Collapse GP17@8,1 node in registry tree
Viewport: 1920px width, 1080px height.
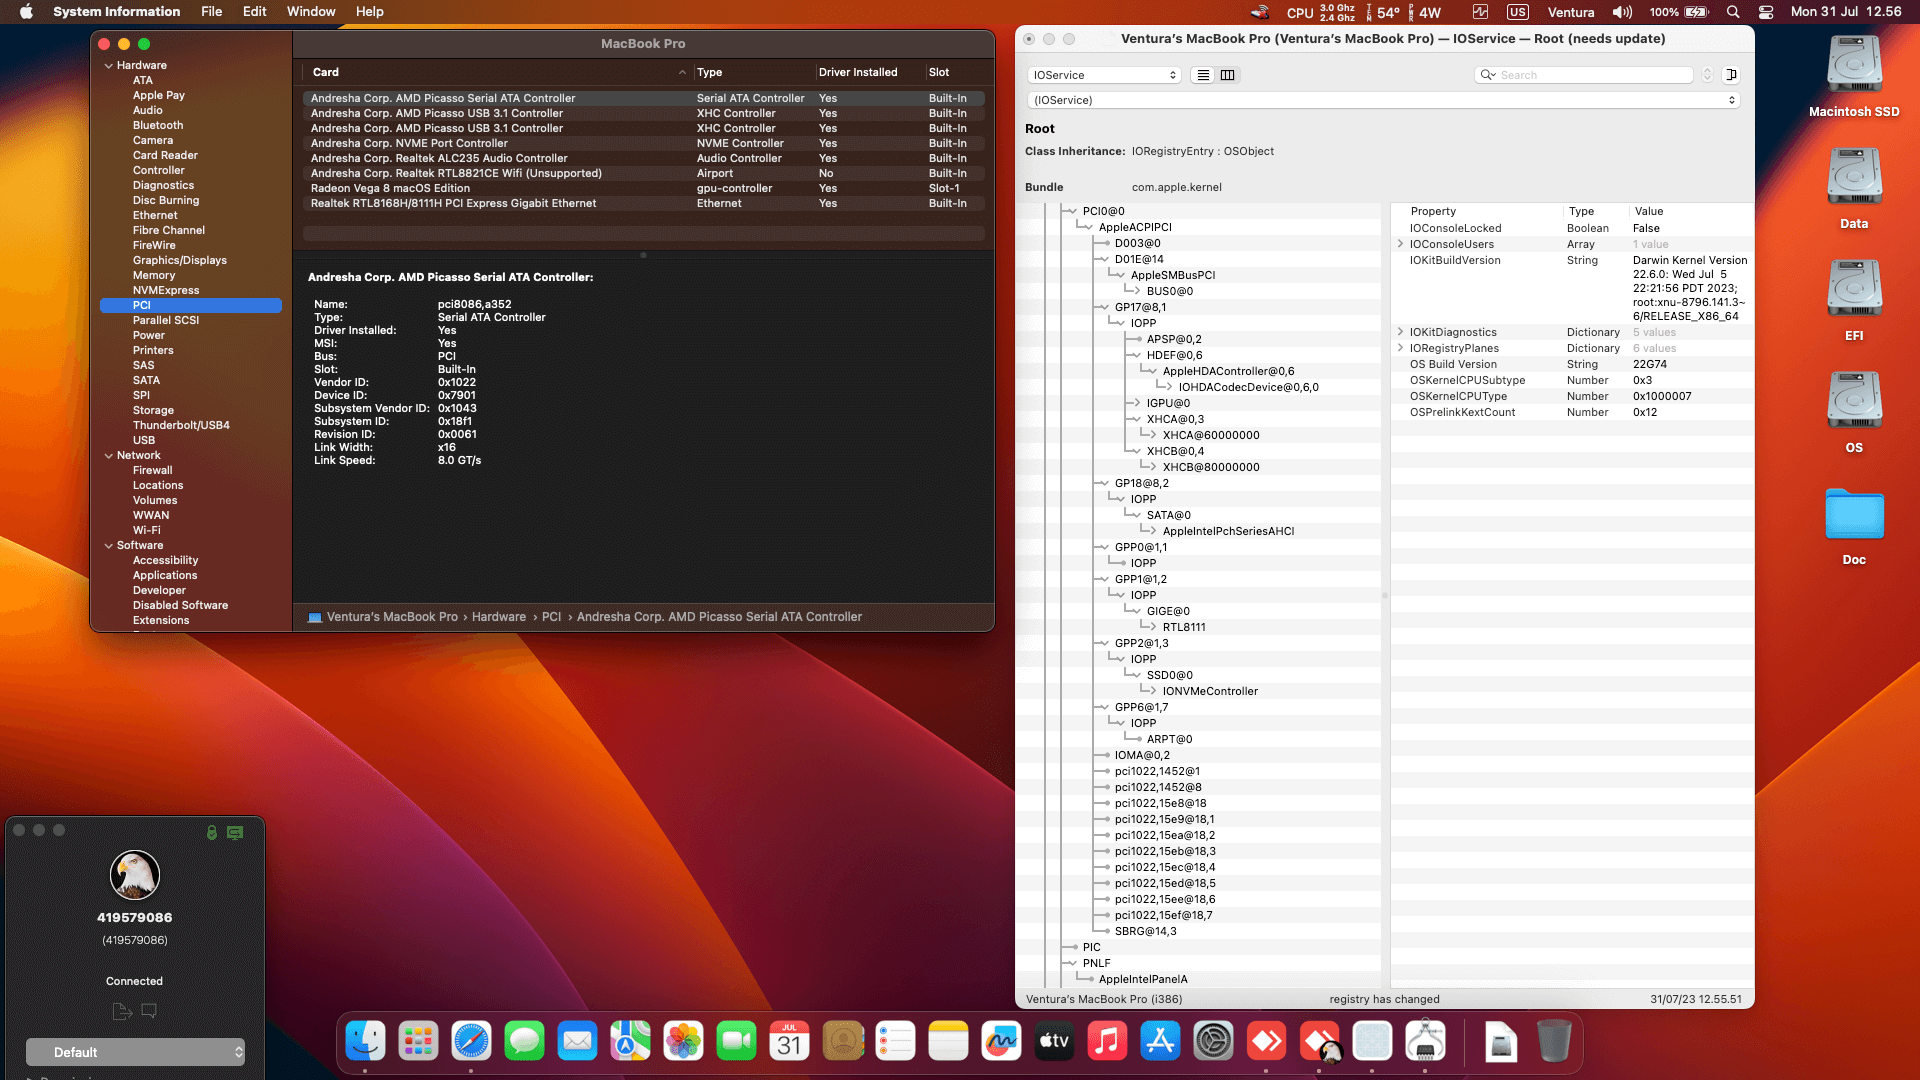point(1104,307)
